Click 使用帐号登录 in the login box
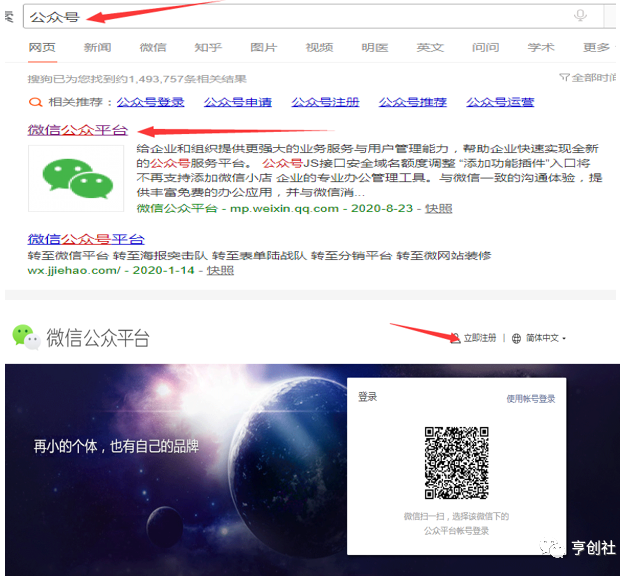 pyautogui.click(x=531, y=399)
